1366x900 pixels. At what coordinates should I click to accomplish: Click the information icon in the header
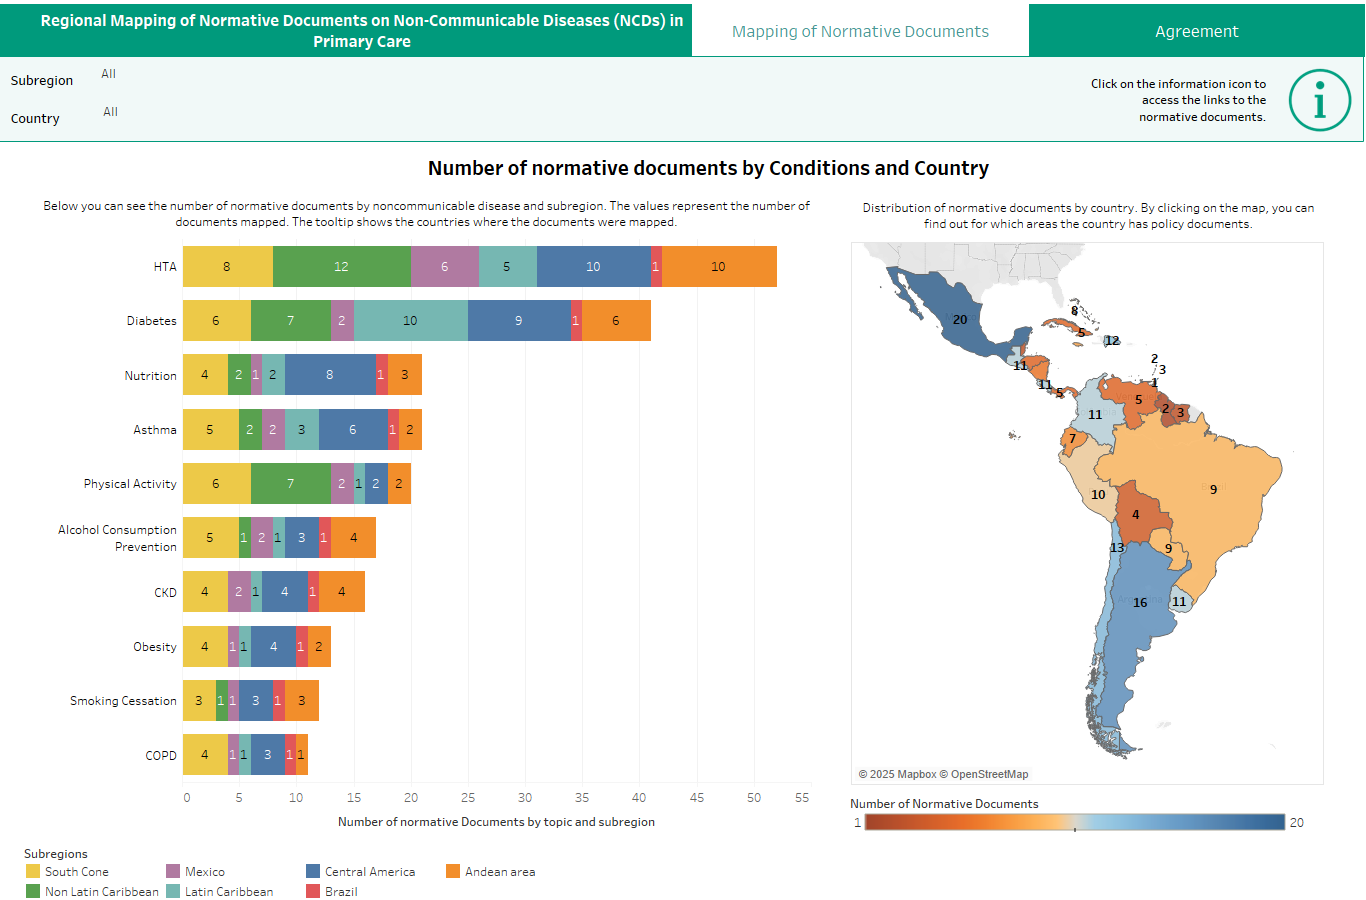click(x=1319, y=100)
